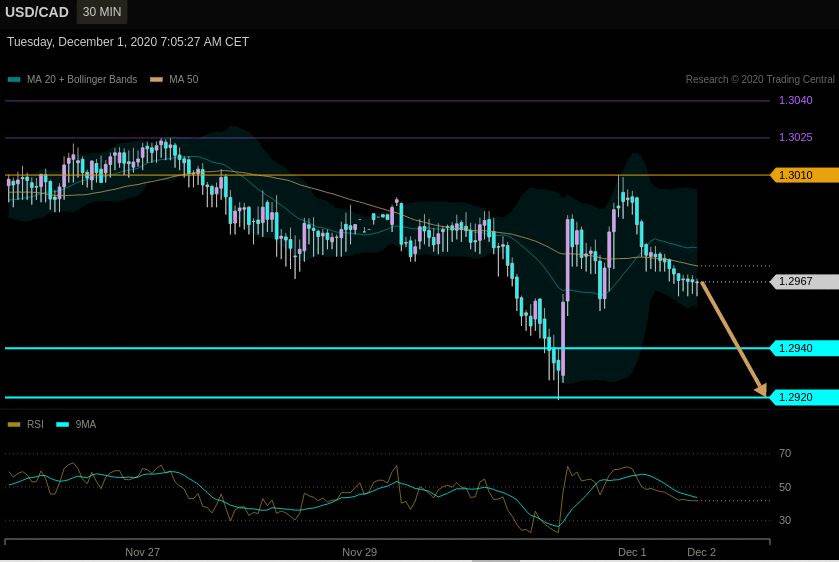This screenshot has width=839, height=562.
Task: Click the MA 50 legend label
Action: [x=184, y=79]
